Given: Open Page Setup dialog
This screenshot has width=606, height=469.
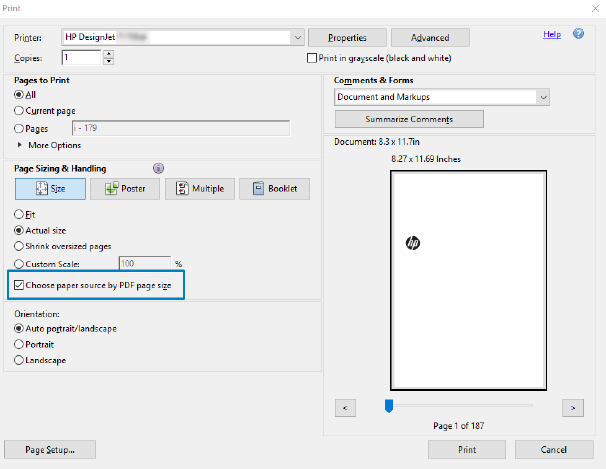Looking at the screenshot, I should (x=50, y=450).
